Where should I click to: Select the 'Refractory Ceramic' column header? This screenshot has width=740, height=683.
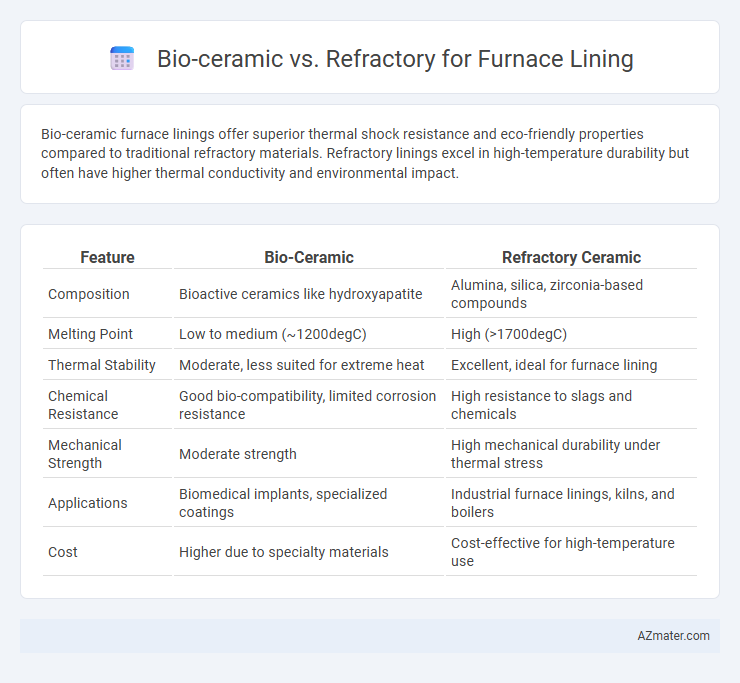(571, 257)
